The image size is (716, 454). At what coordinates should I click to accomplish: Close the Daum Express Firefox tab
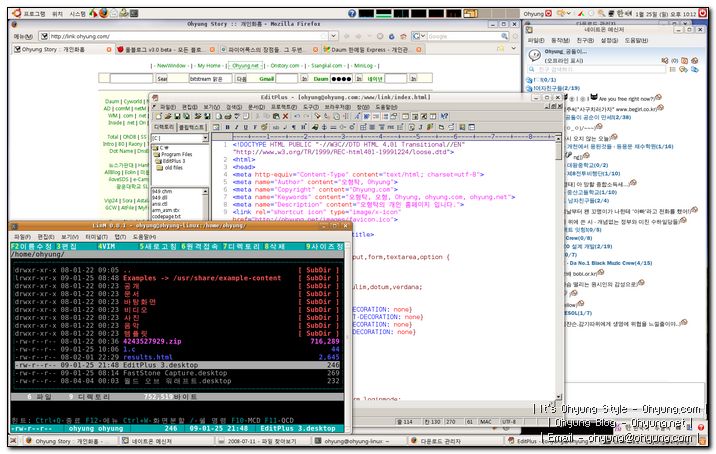[418, 49]
